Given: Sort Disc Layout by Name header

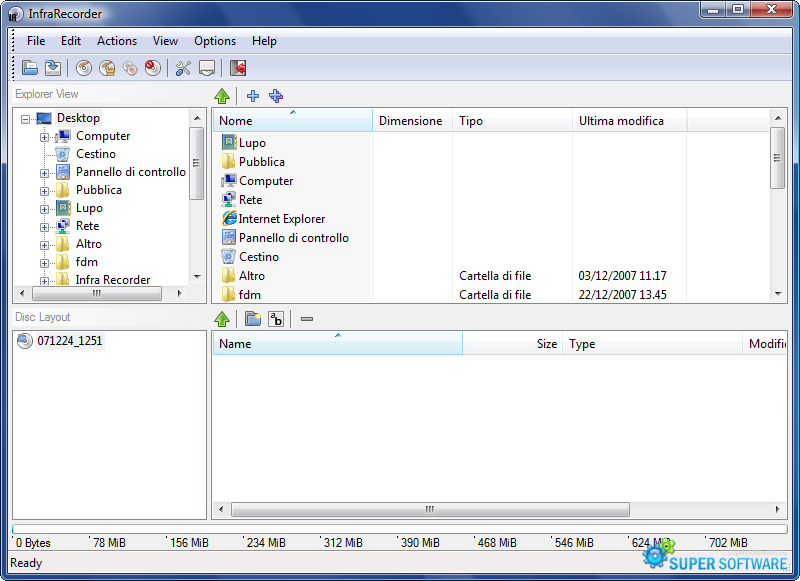Looking at the screenshot, I should [338, 343].
